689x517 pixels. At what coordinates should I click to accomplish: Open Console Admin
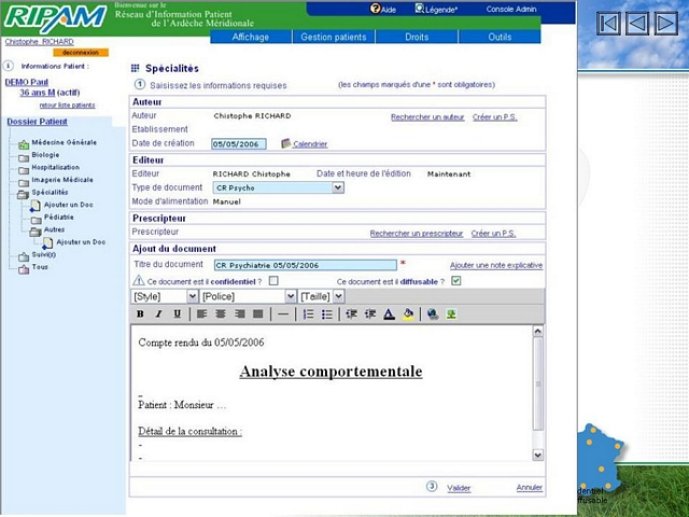tap(511, 9)
